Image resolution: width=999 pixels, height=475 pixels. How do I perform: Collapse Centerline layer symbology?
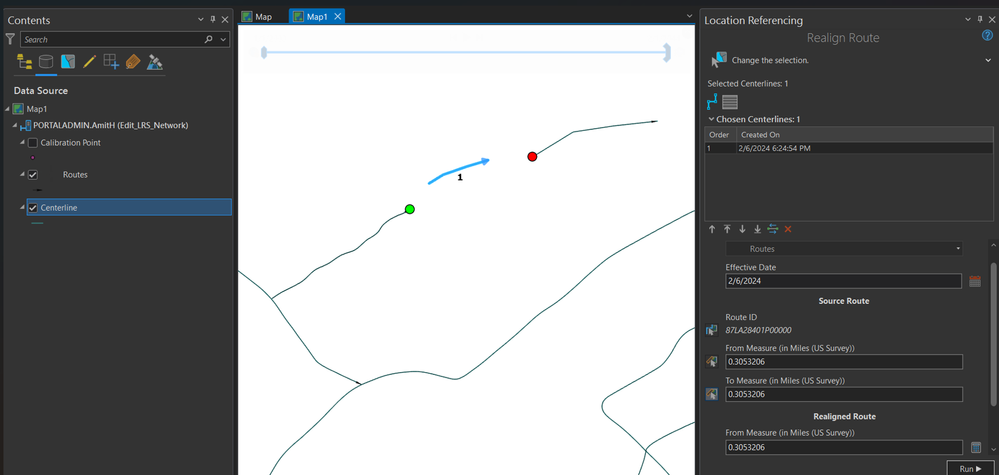click(x=22, y=208)
